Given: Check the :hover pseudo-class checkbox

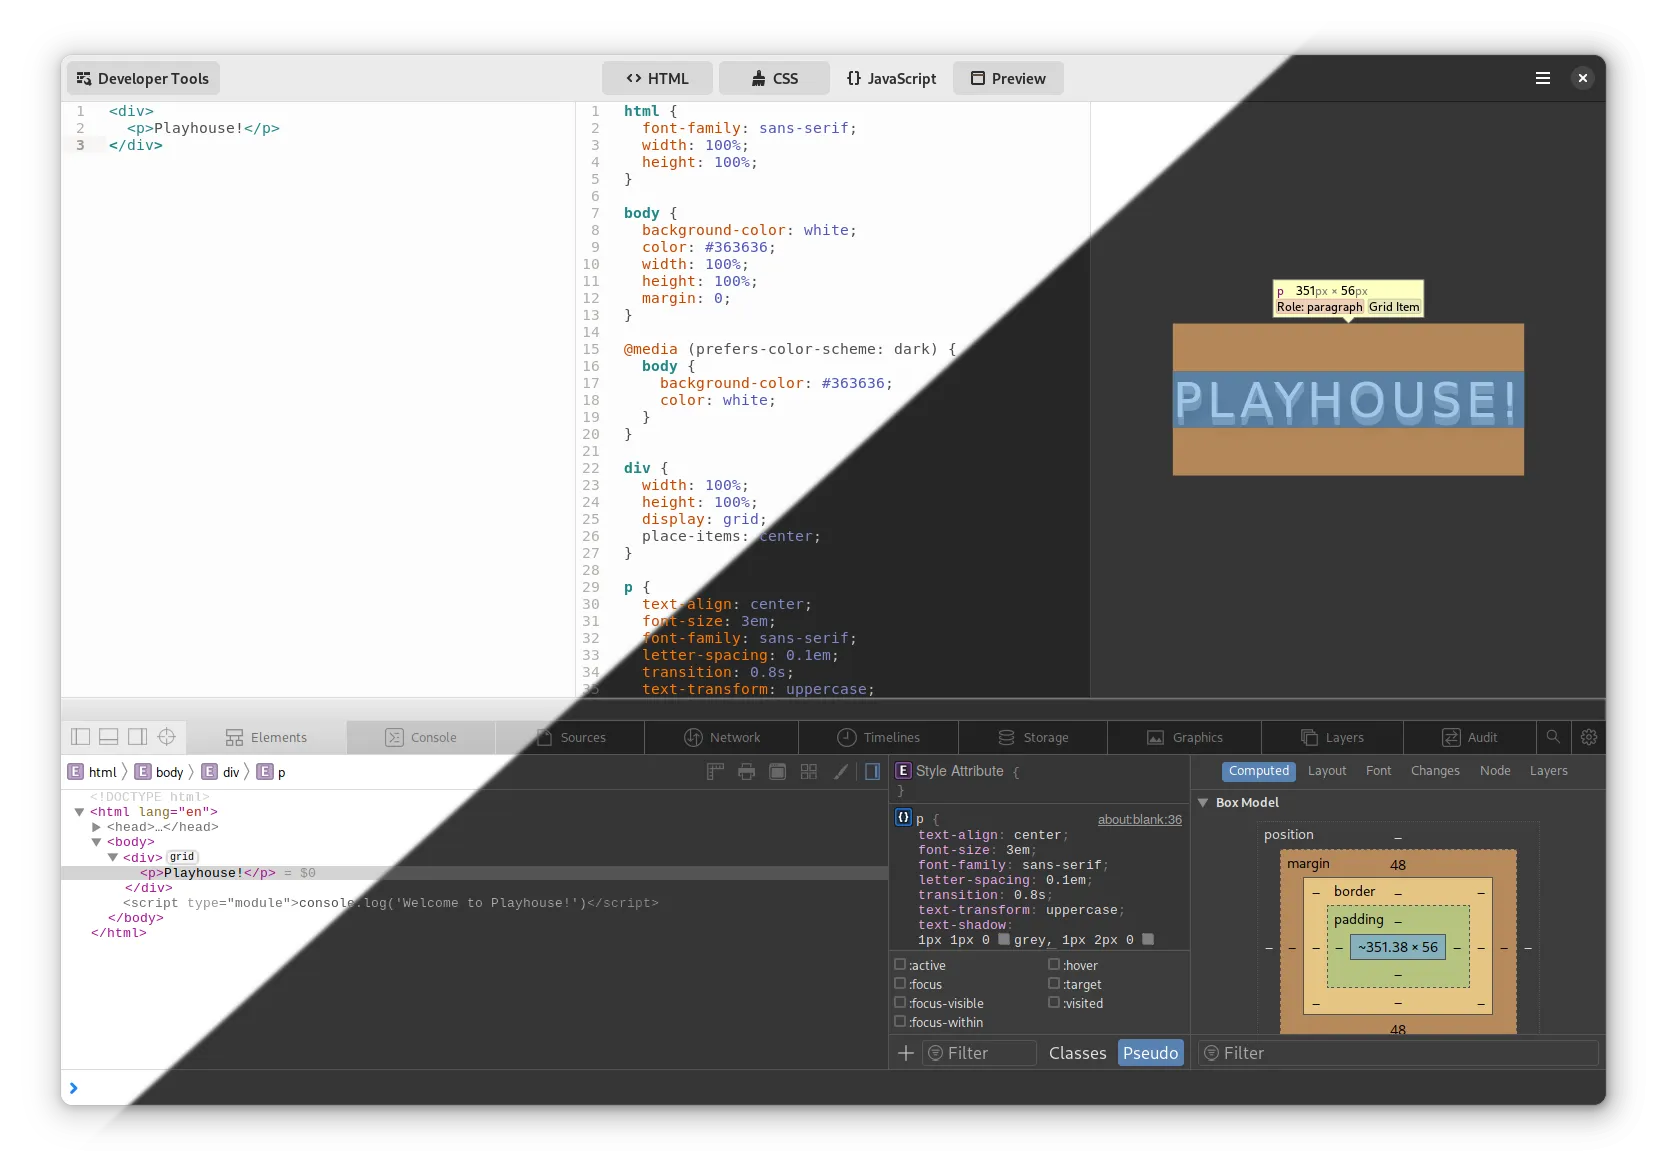Looking at the screenshot, I should [1054, 964].
